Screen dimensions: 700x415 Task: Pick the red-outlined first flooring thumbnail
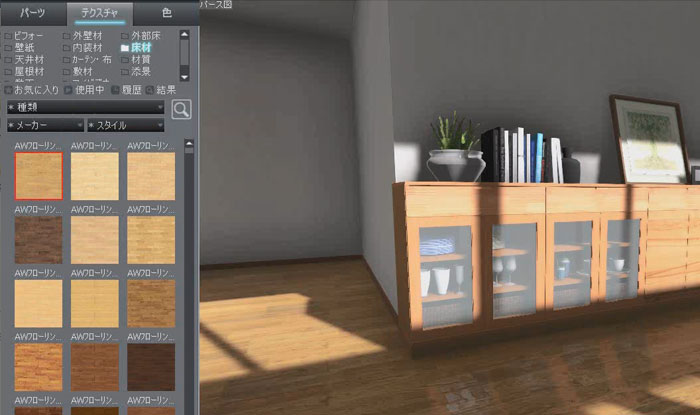39,174
